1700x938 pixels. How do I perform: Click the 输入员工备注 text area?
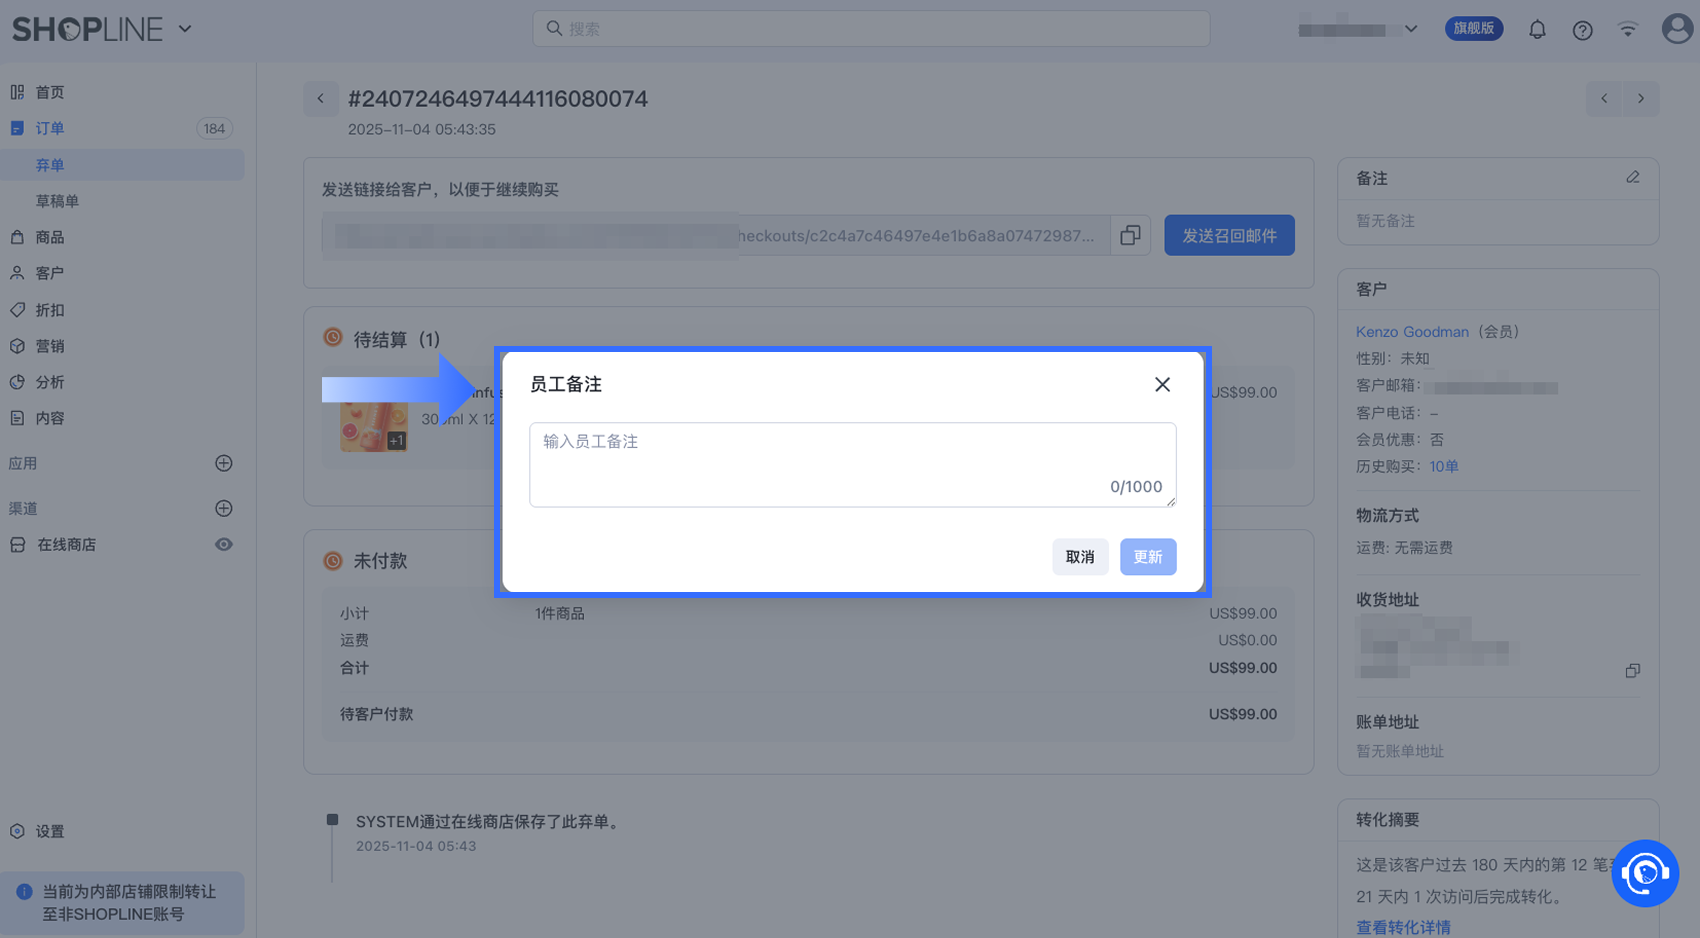click(x=852, y=465)
